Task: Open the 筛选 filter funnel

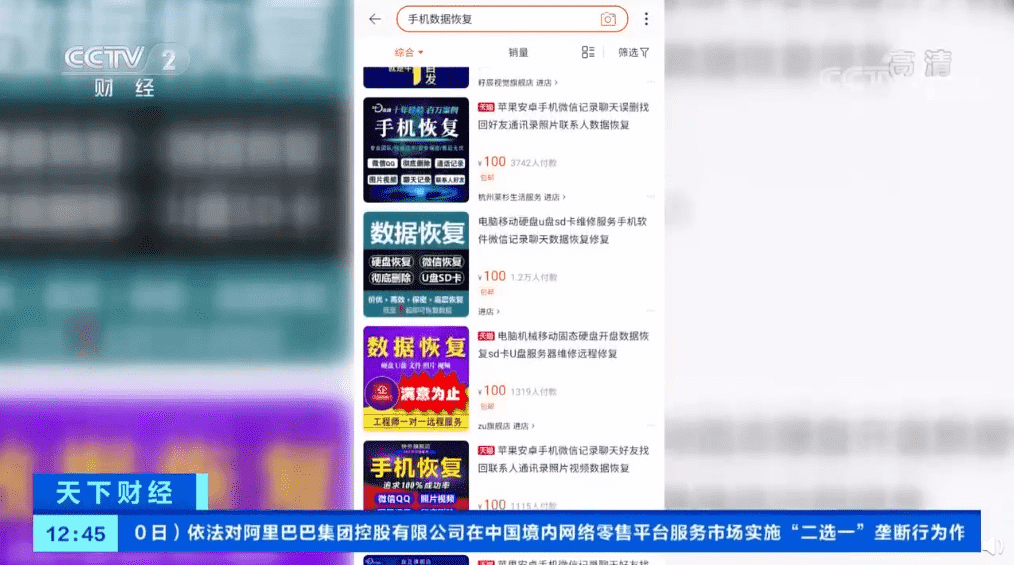Action: click(x=634, y=52)
